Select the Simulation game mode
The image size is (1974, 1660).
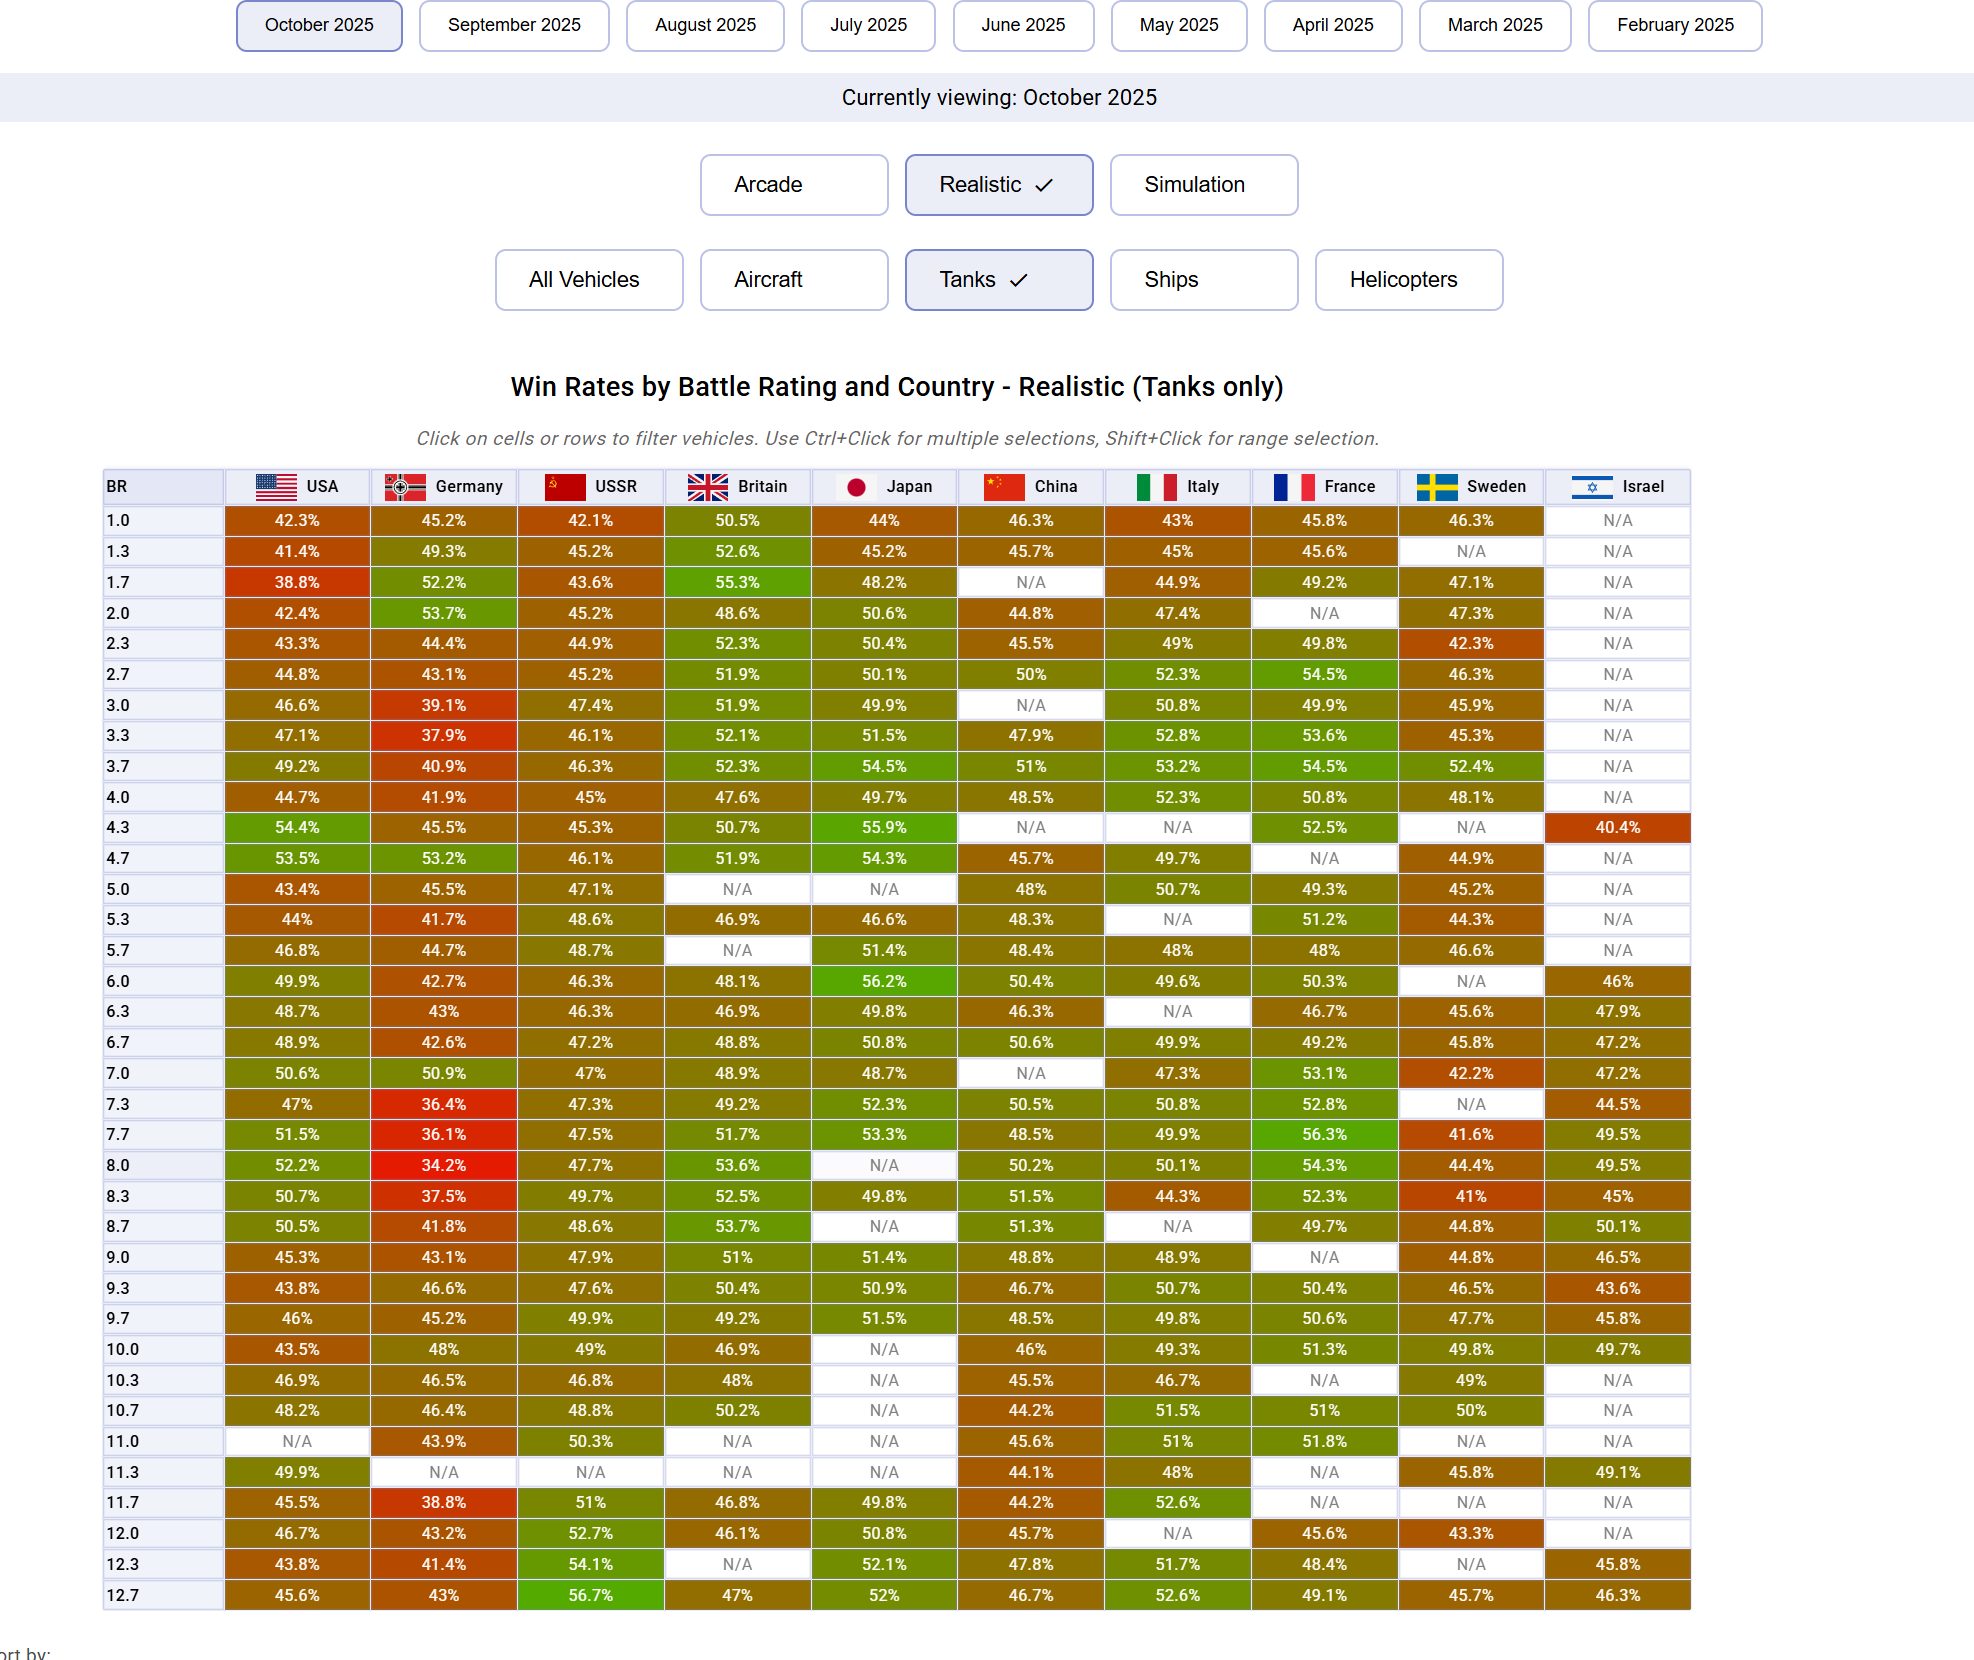(x=1204, y=185)
